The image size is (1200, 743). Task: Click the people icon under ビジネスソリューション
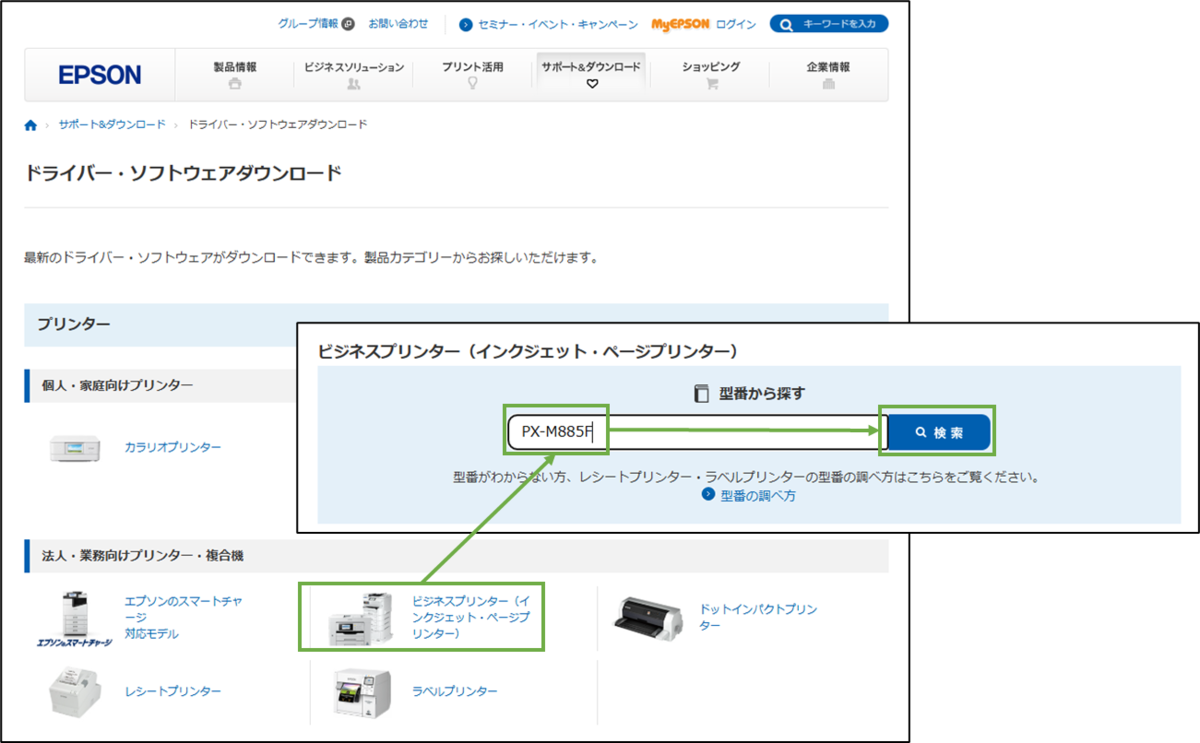pos(354,85)
